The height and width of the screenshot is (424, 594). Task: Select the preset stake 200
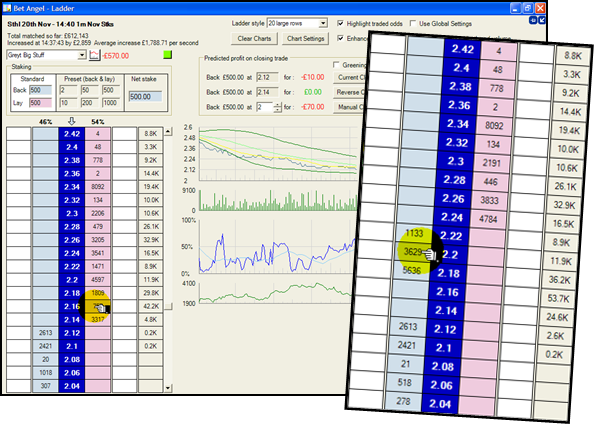[90, 103]
